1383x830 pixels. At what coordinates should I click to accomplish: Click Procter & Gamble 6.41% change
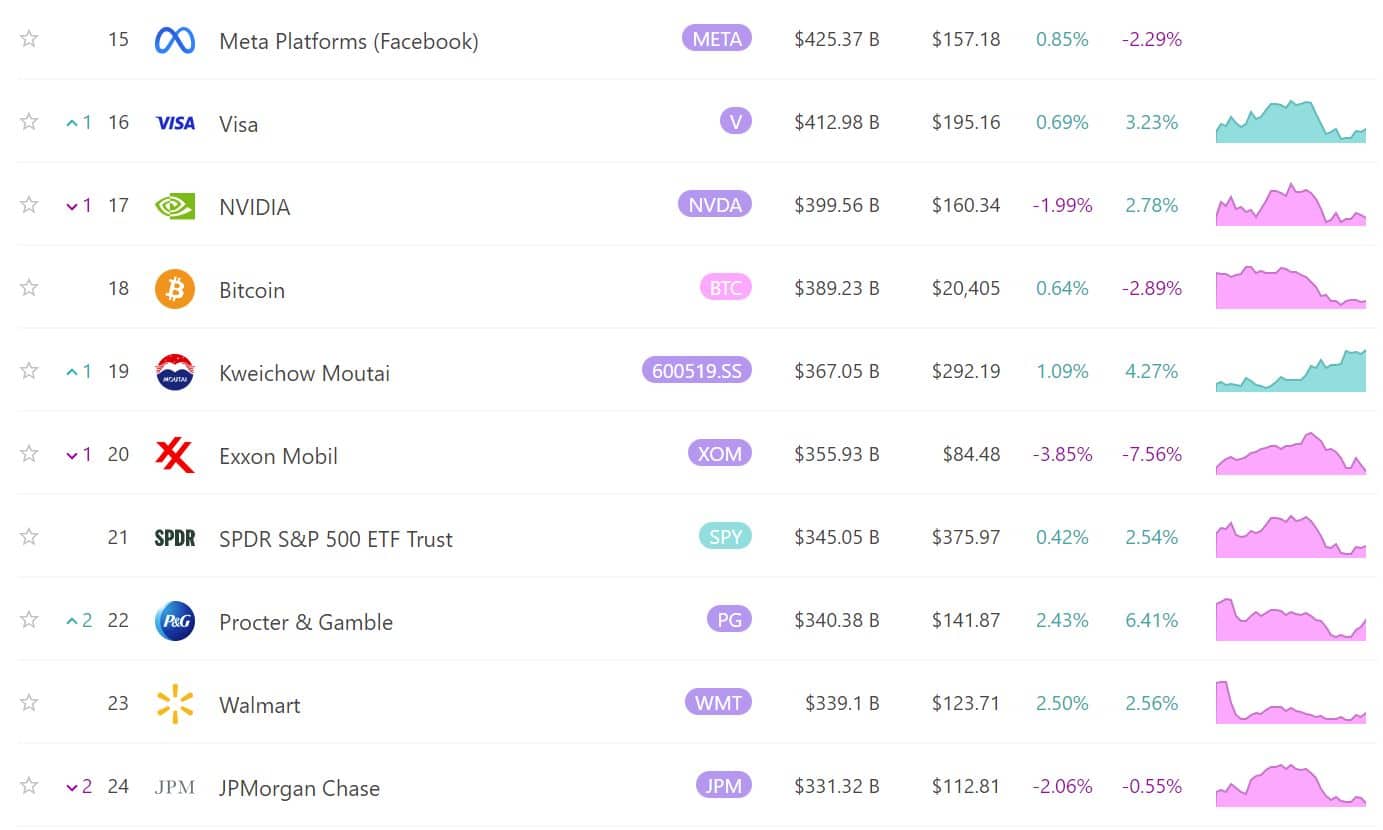[1152, 620]
